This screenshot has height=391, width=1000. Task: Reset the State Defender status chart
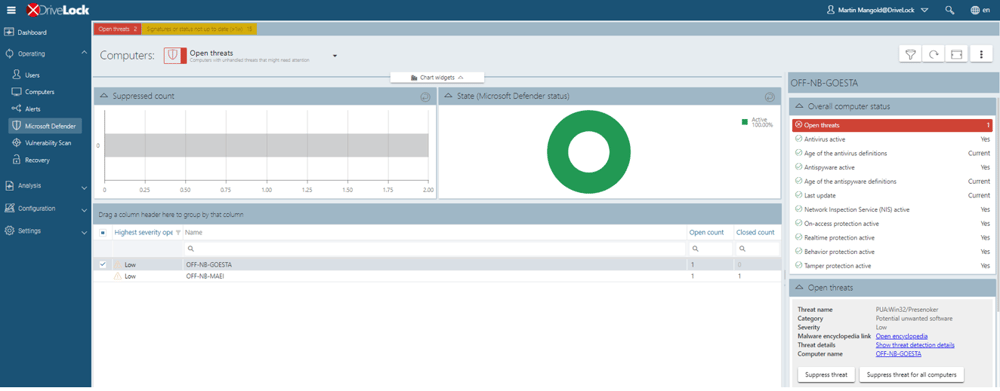(x=769, y=96)
